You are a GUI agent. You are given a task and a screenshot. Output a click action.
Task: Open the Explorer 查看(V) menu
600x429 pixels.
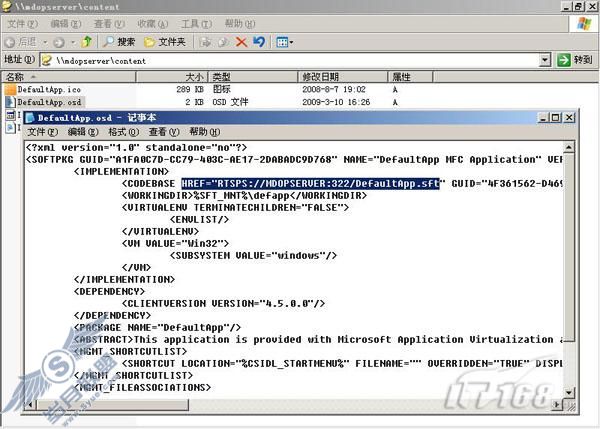click(109, 24)
